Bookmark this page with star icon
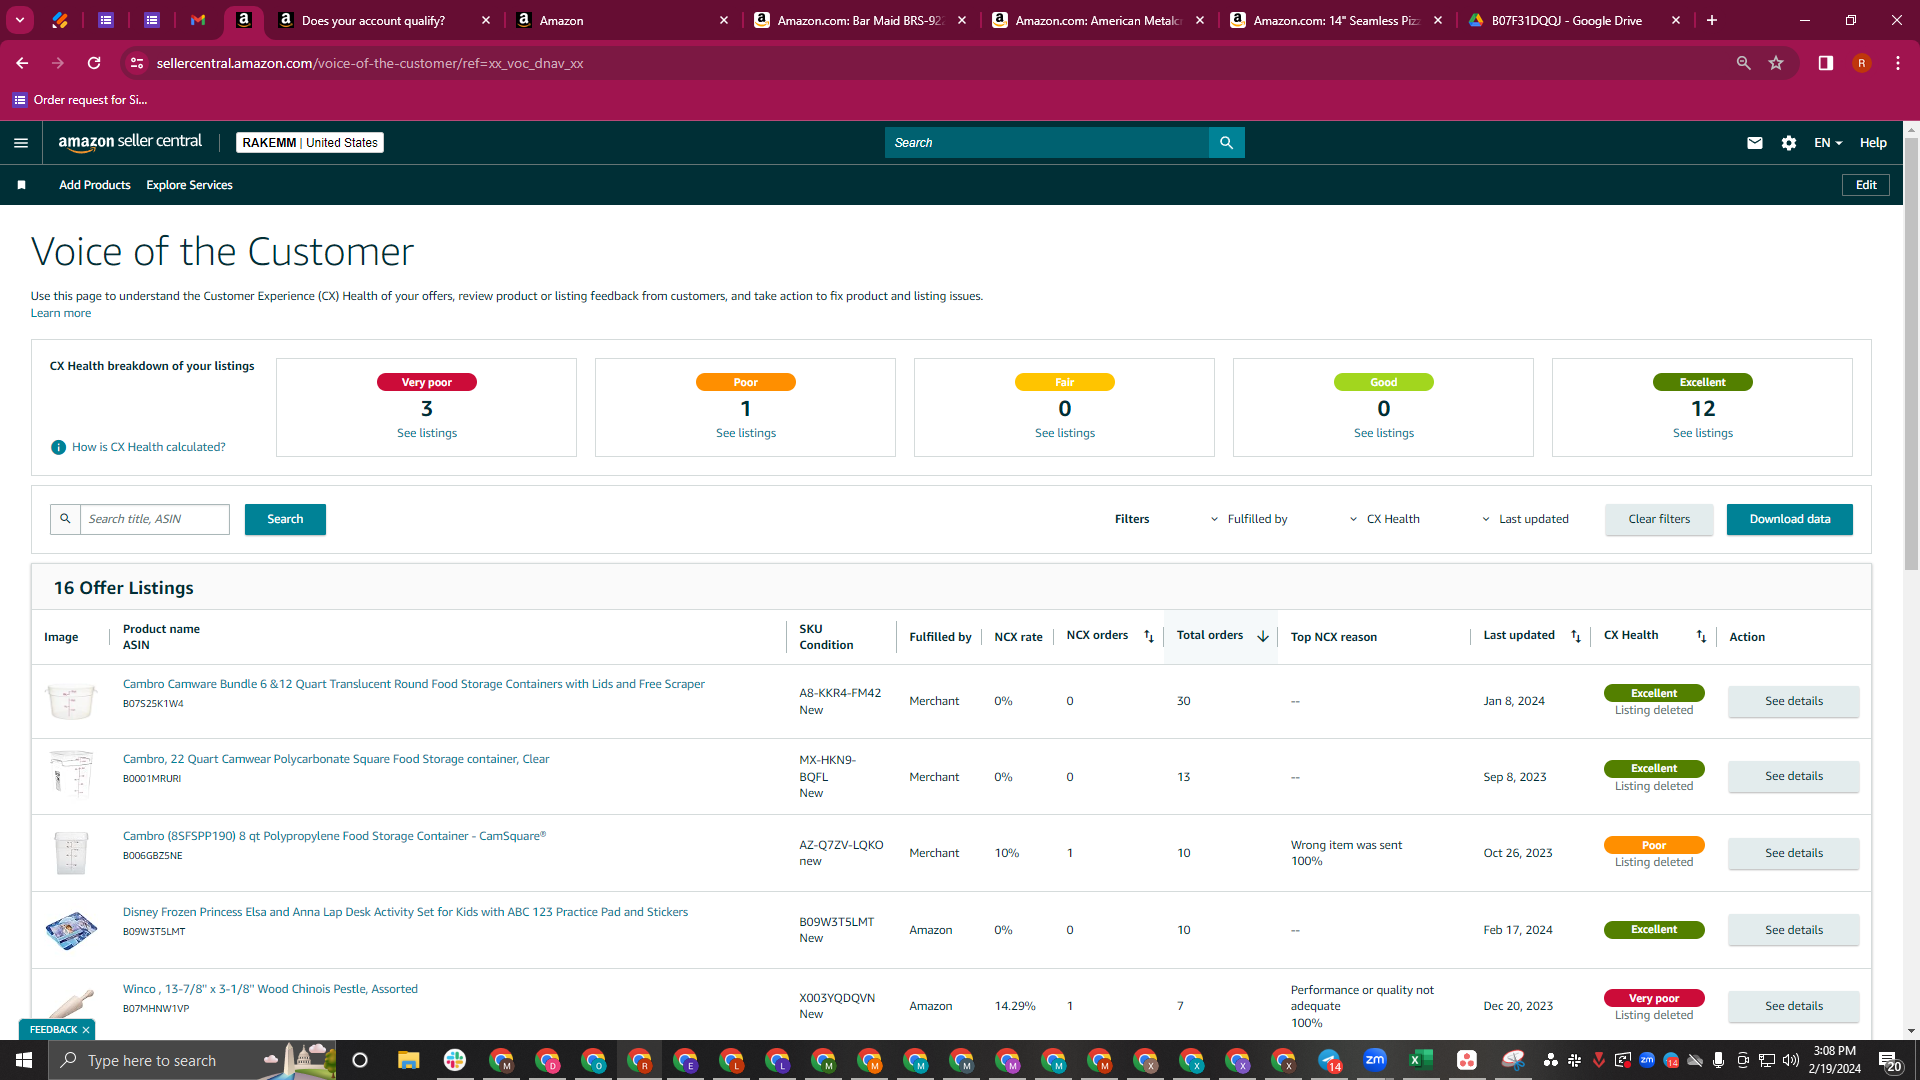1920x1080 pixels. 1776,63
